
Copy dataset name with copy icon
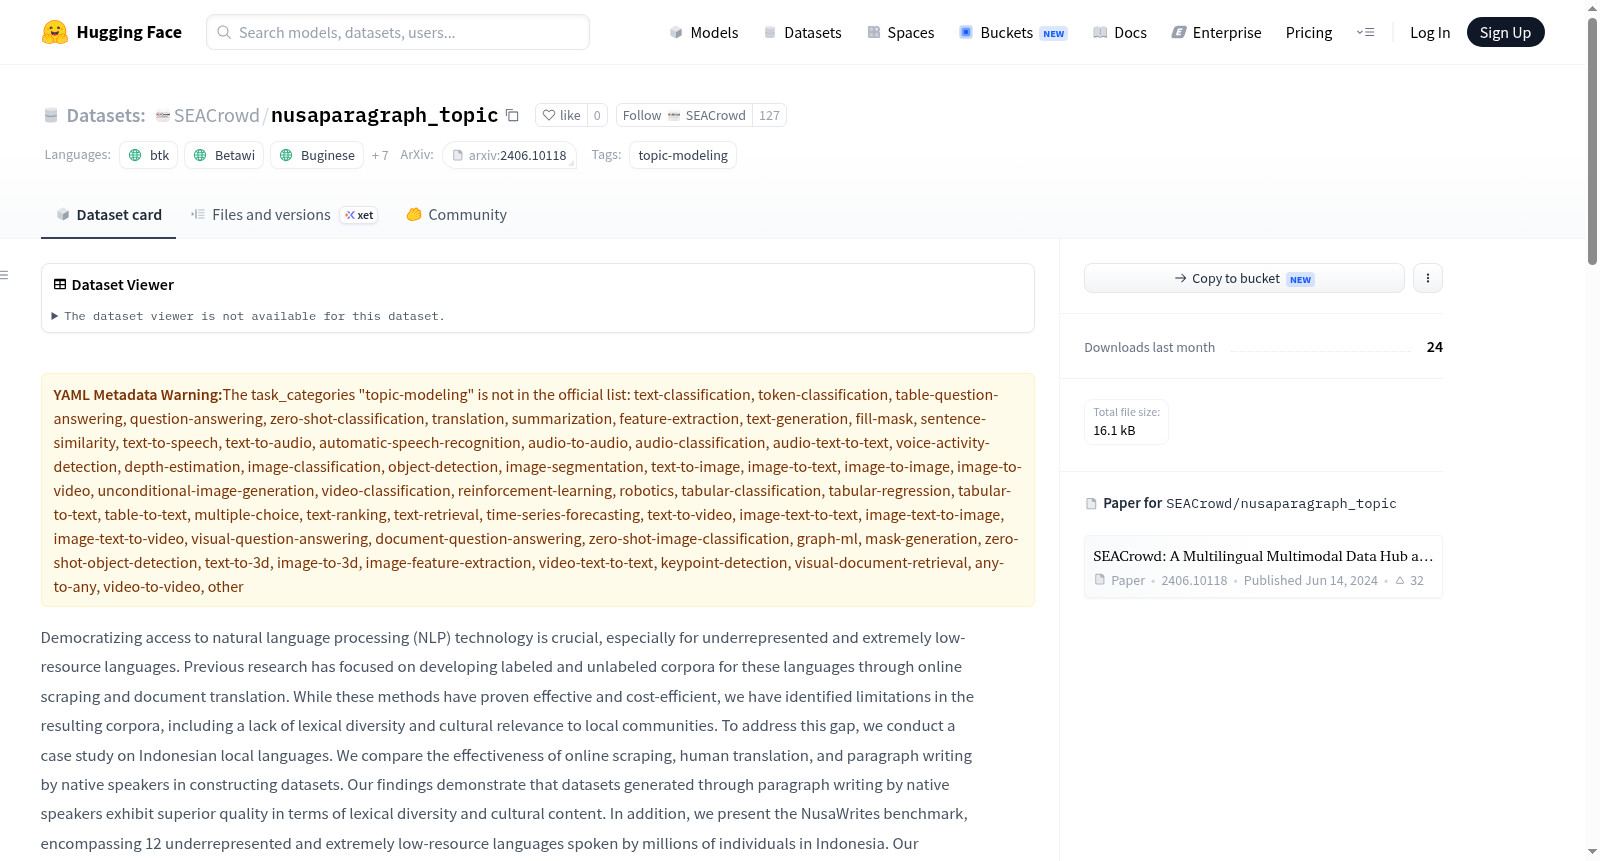(512, 115)
